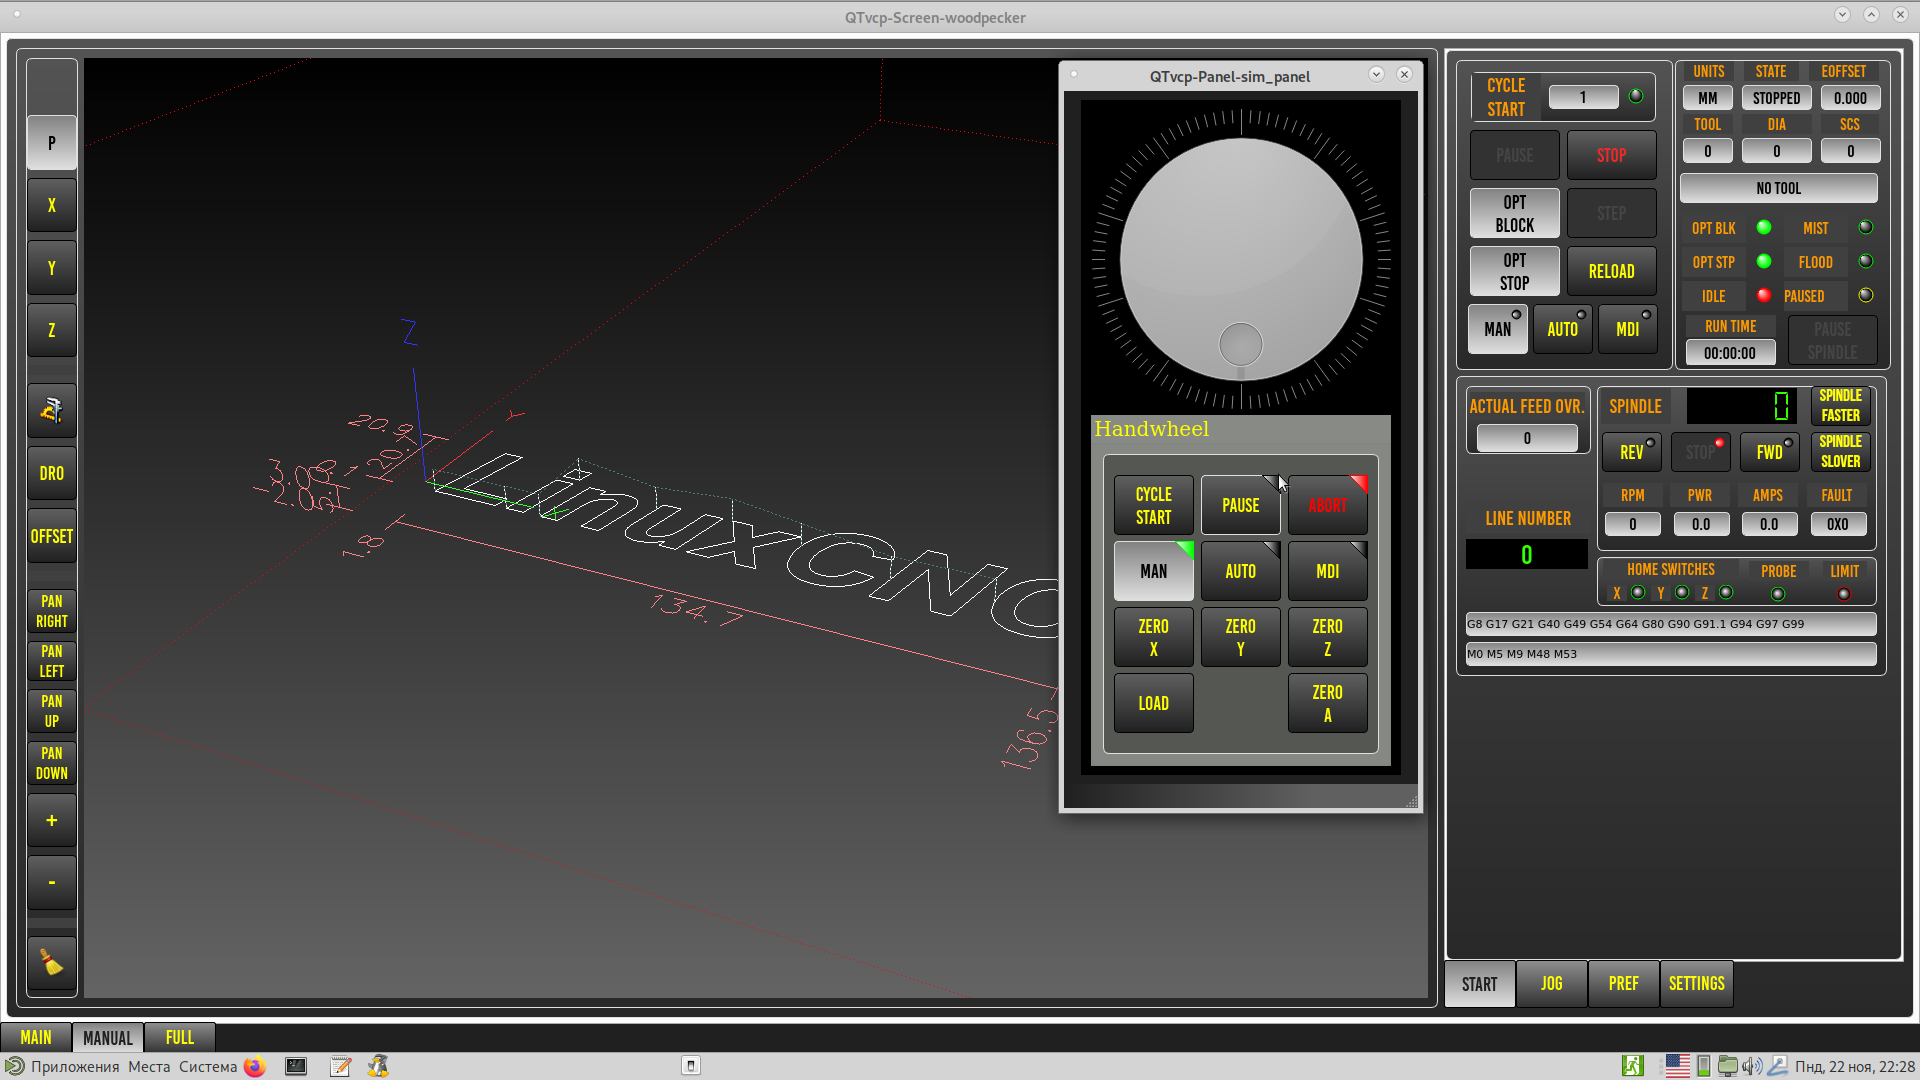This screenshot has height=1080, width=1920.
Task: Open the Места menu in taskbar
Action: tap(149, 1066)
